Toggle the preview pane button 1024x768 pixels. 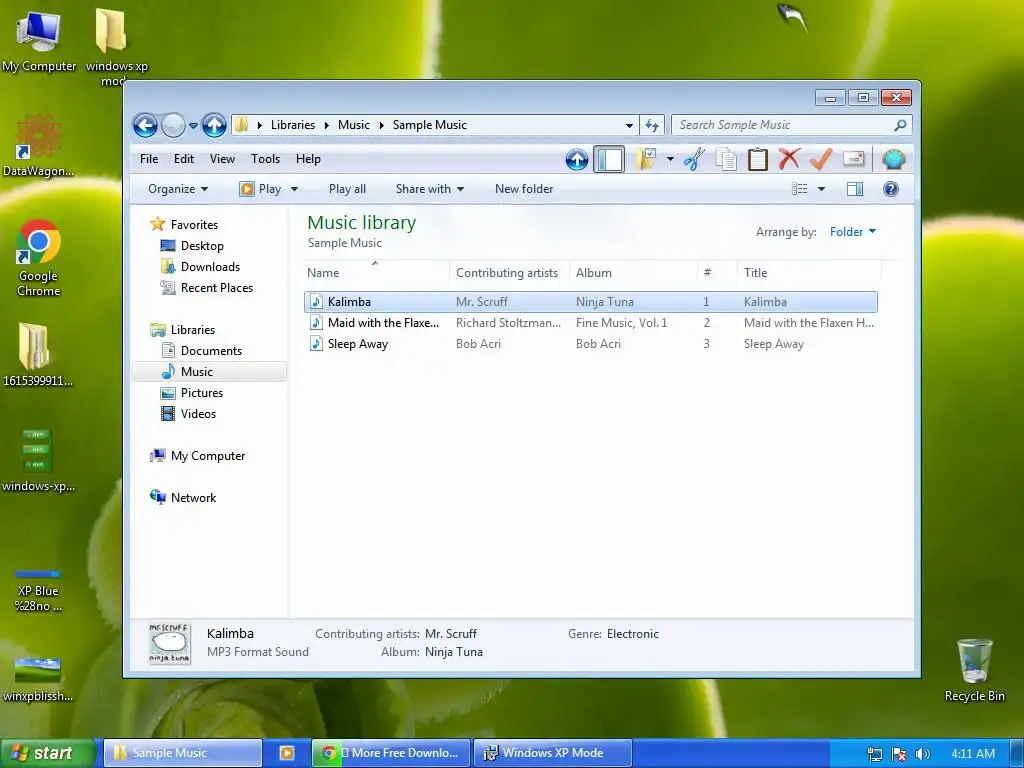pyautogui.click(x=855, y=189)
